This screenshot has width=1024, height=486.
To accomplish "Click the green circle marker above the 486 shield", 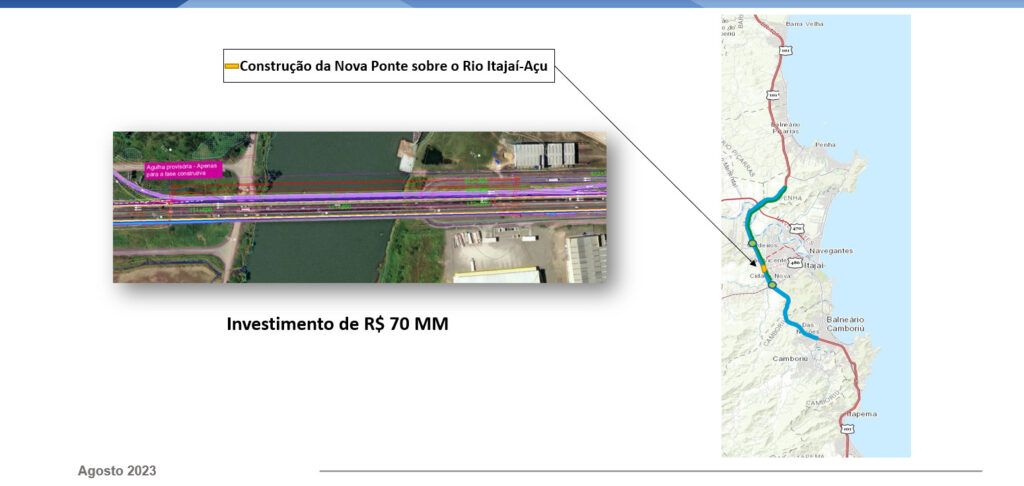I will (753, 244).
